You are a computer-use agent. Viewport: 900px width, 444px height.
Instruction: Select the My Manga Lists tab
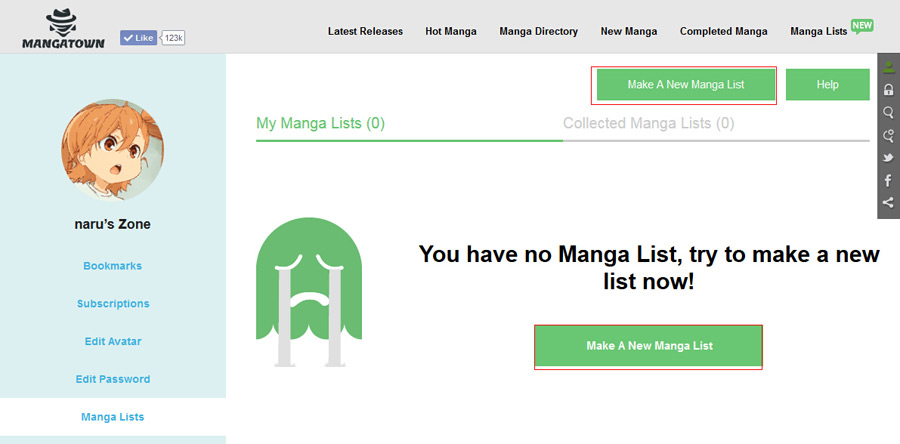320,123
